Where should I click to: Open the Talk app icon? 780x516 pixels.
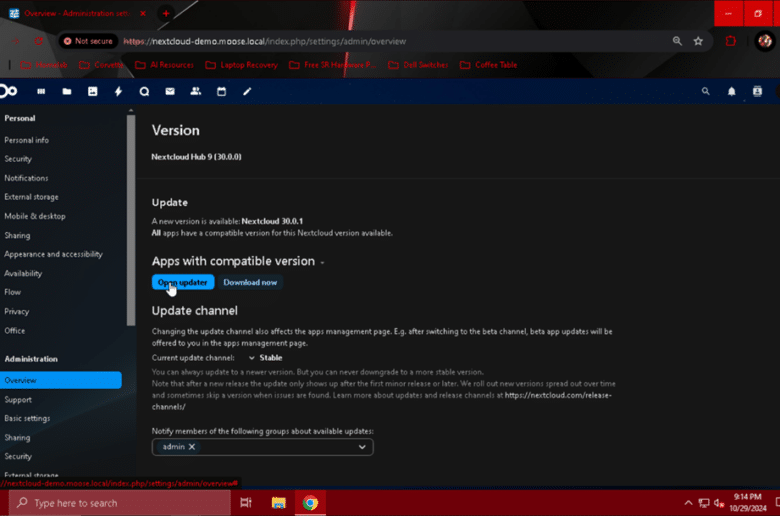click(x=144, y=92)
